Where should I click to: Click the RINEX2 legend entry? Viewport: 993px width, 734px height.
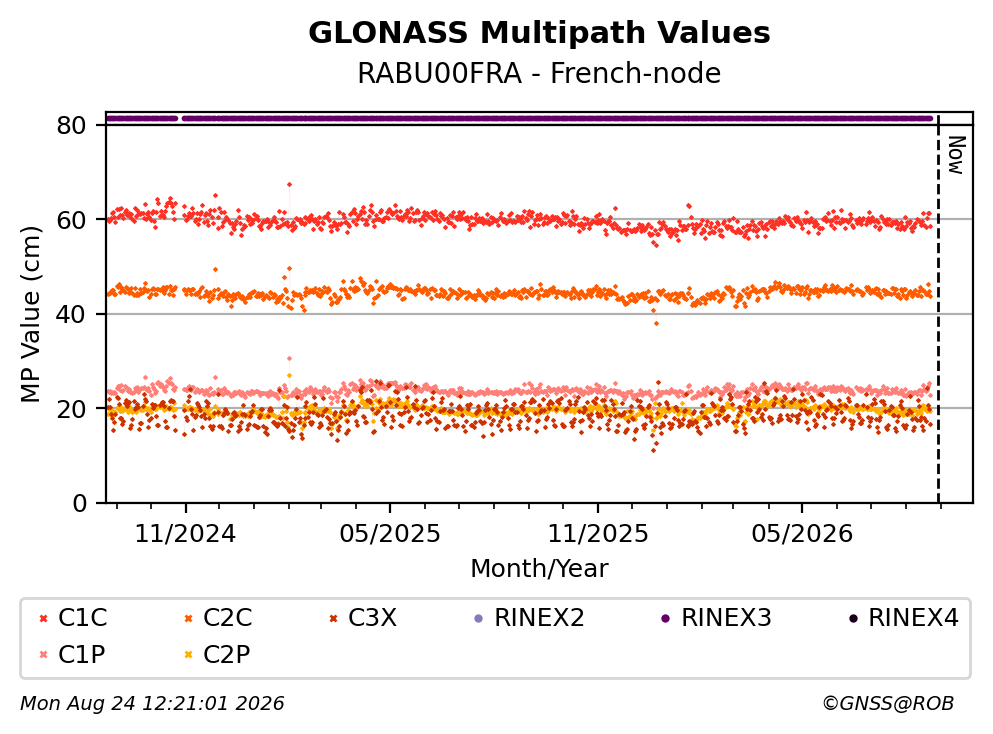click(529, 617)
